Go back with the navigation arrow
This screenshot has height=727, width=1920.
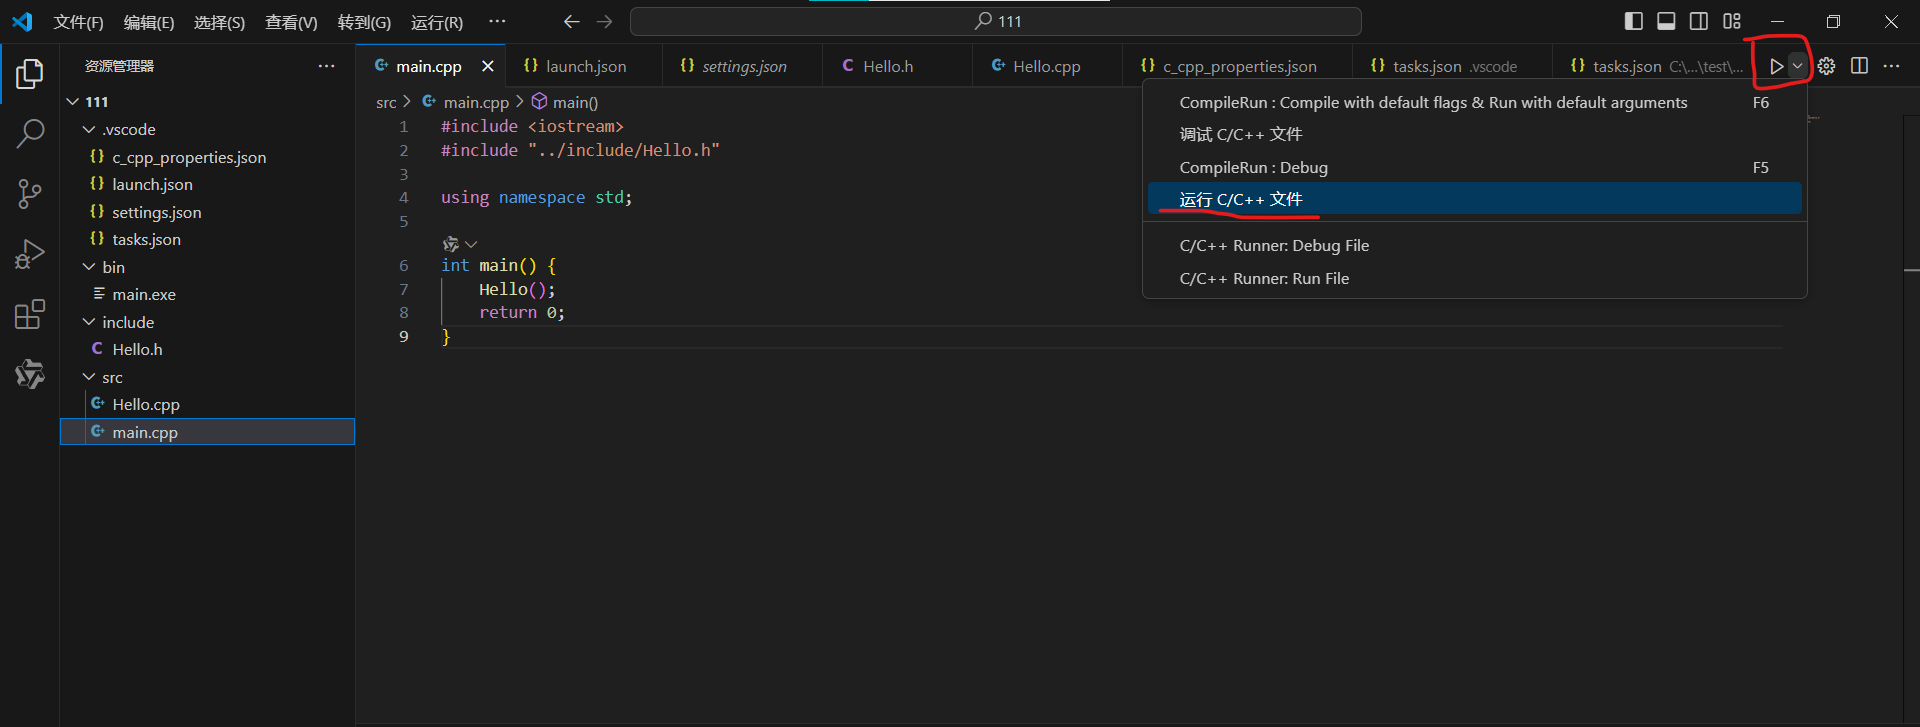click(x=571, y=21)
